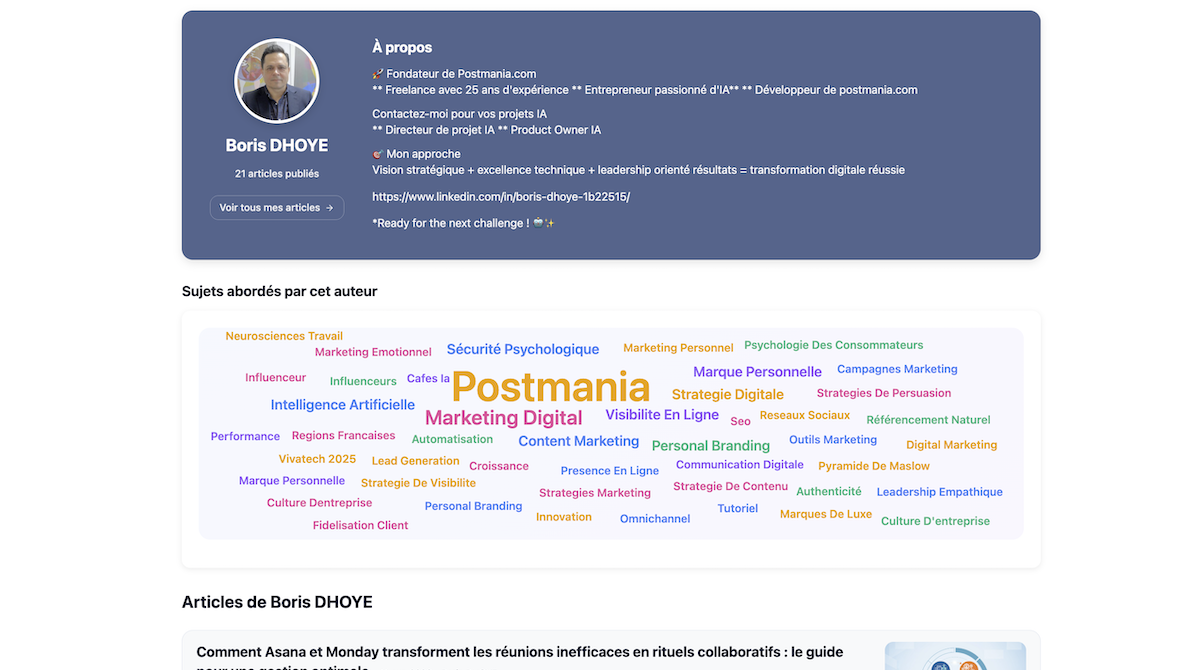
Task: Open the LinkedIn profile URL
Action: click(501, 197)
